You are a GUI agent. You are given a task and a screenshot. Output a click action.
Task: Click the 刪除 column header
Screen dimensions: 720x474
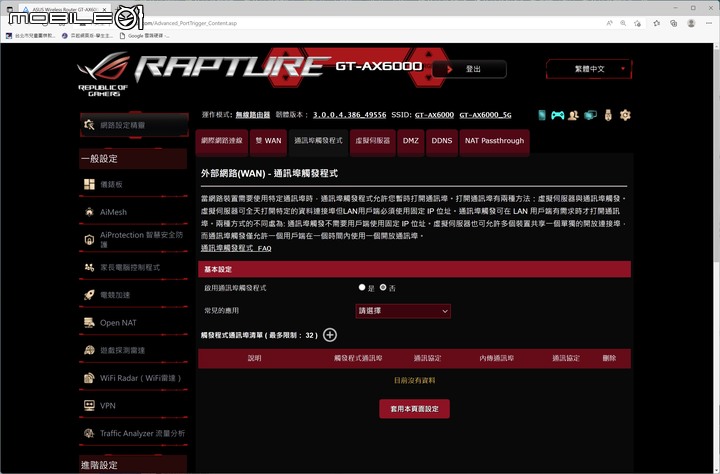(x=609, y=358)
